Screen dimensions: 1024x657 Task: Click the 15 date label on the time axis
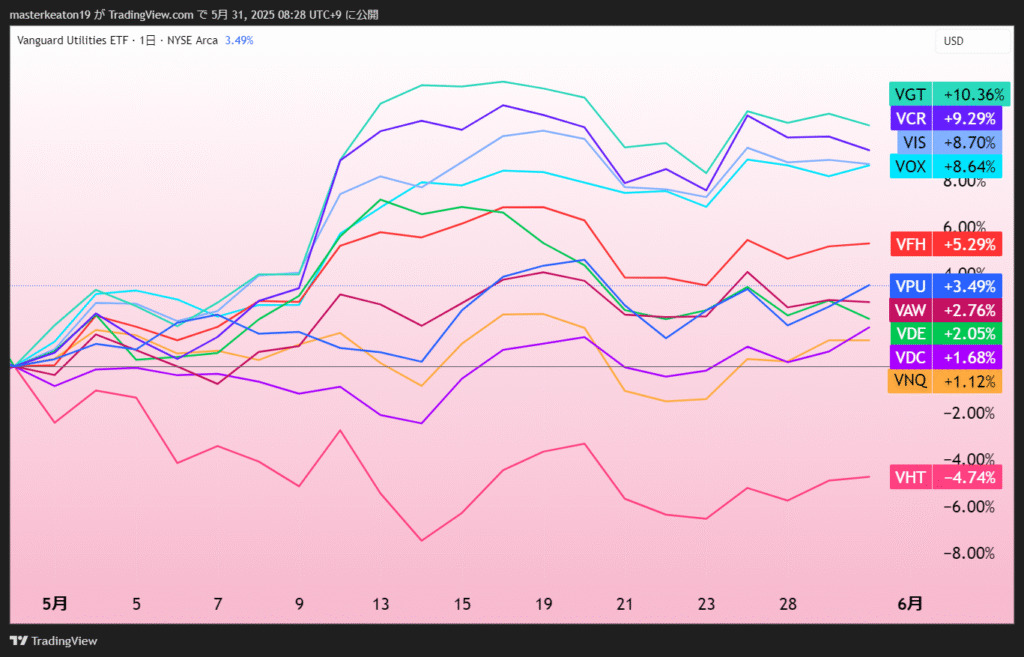[462, 603]
